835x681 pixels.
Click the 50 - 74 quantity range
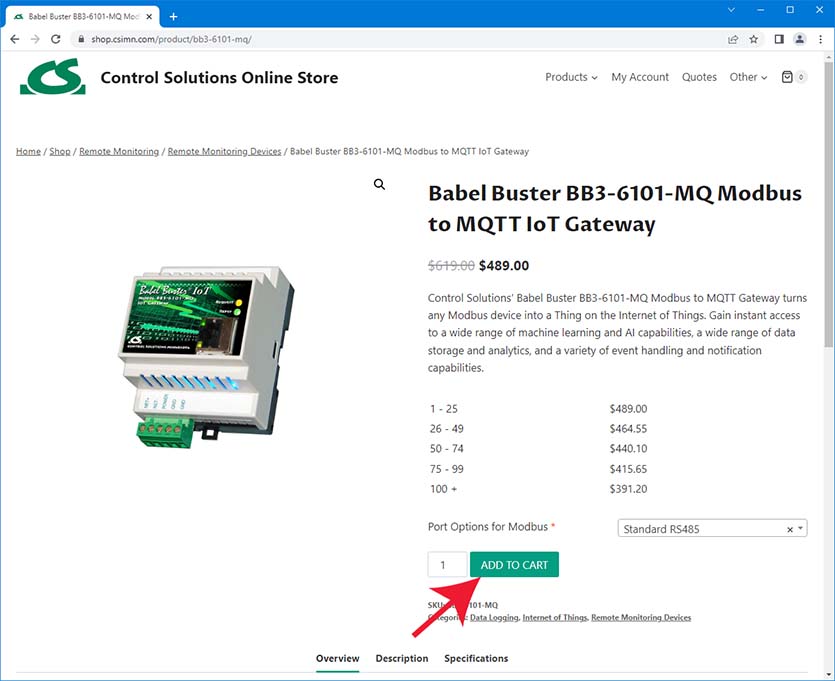point(446,448)
